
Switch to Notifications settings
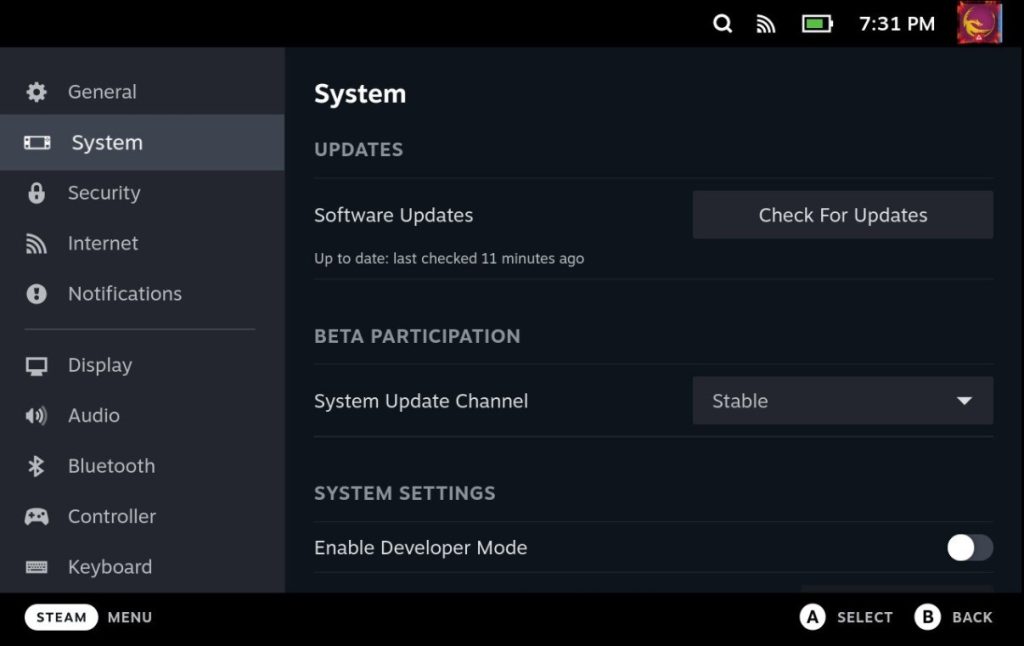(142, 294)
